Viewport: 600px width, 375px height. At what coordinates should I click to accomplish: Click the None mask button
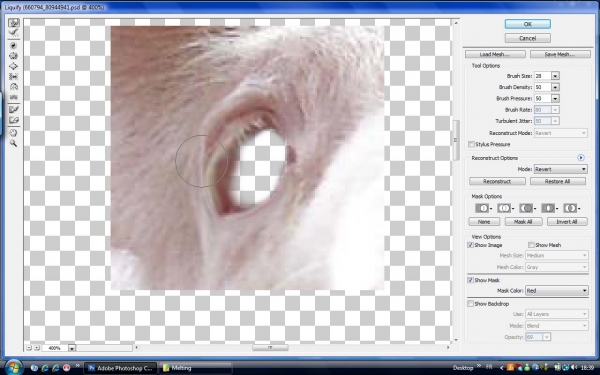(484, 222)
